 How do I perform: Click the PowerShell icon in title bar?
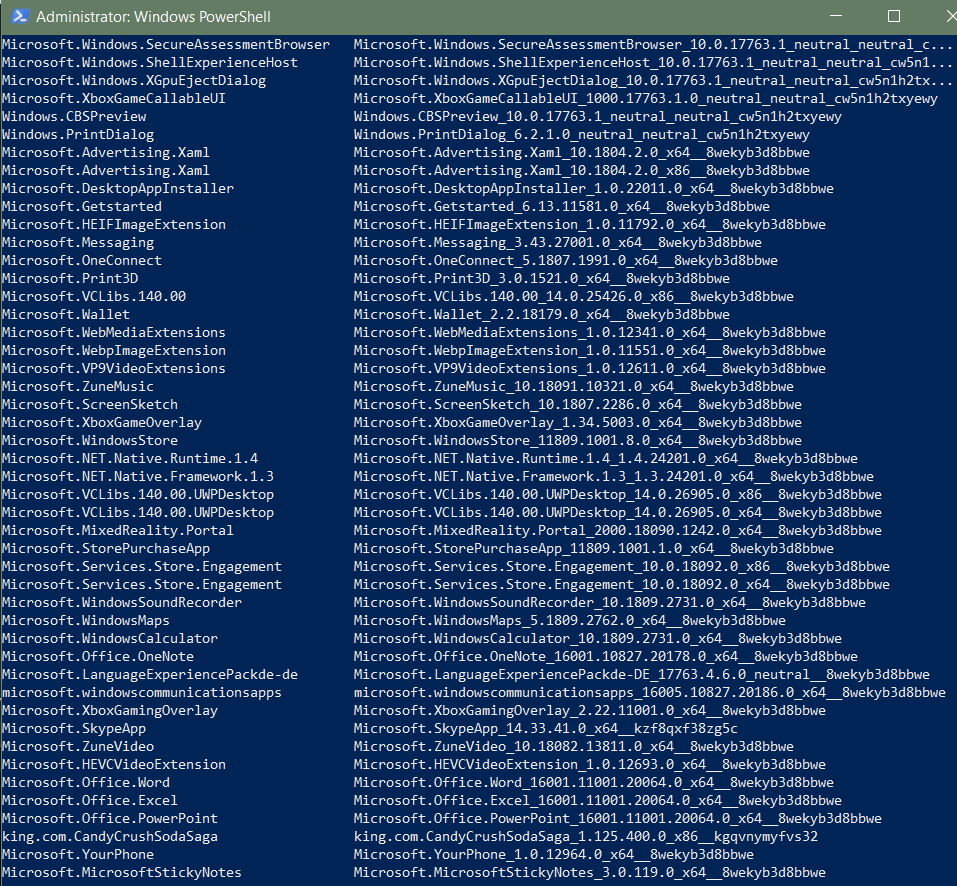point(20,16)
